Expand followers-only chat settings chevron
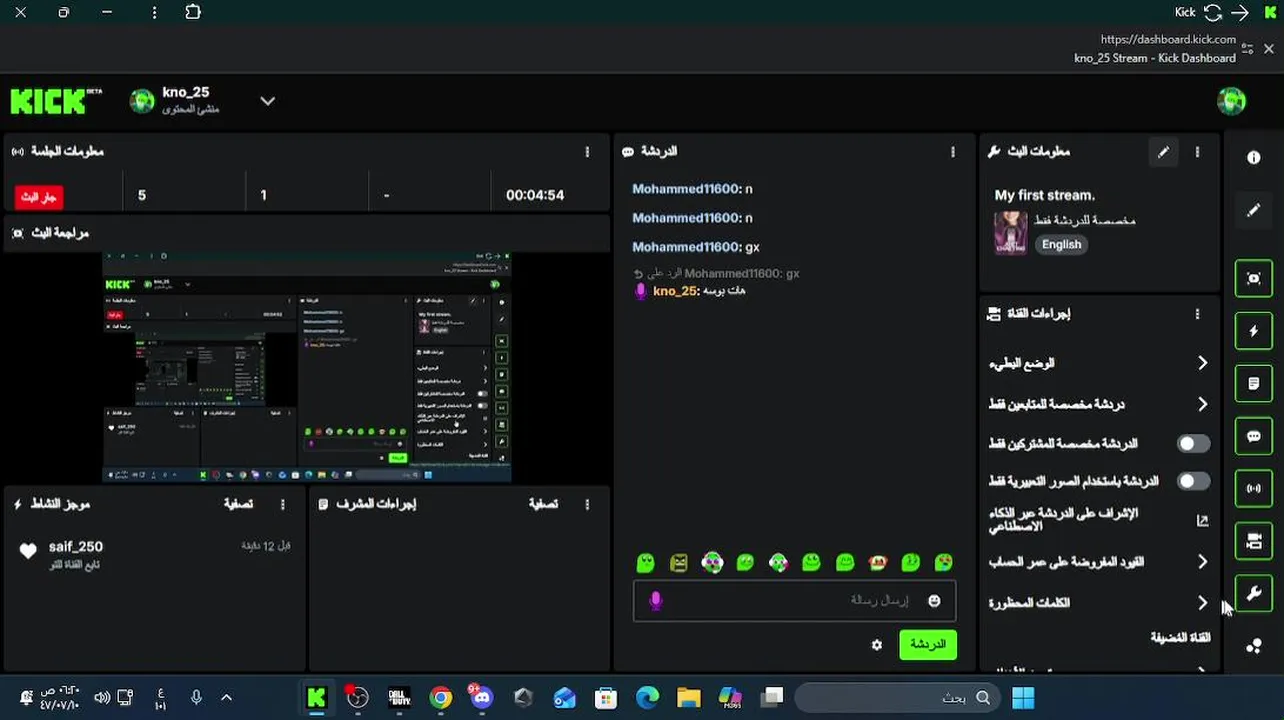This screenshot has width=1284, height=720. coord(1202,404)
